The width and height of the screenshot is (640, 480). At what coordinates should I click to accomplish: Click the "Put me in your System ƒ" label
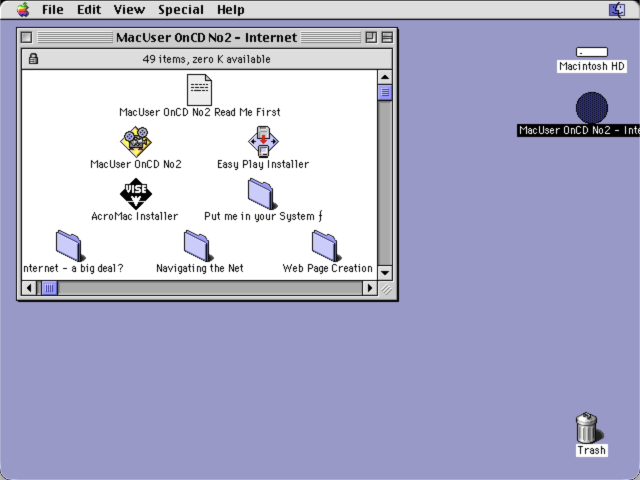(263, 216)
